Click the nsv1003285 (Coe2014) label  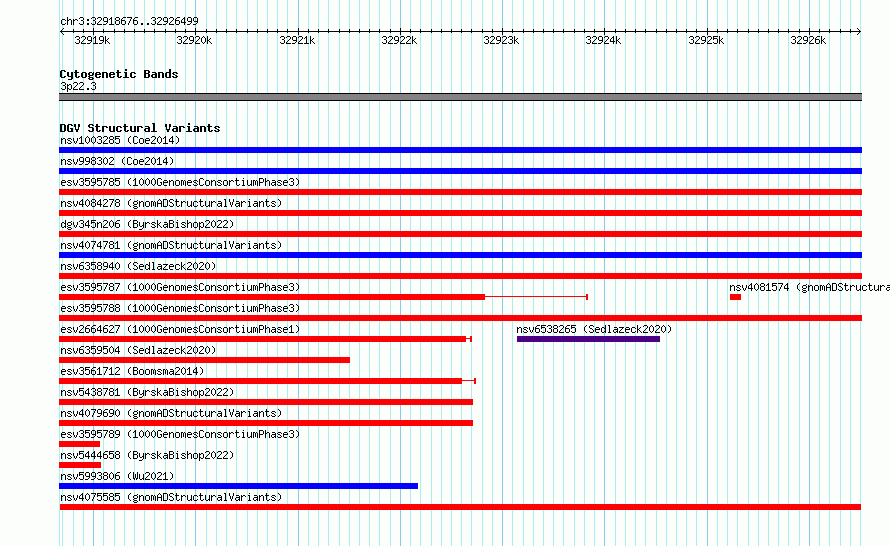(120, 140)
